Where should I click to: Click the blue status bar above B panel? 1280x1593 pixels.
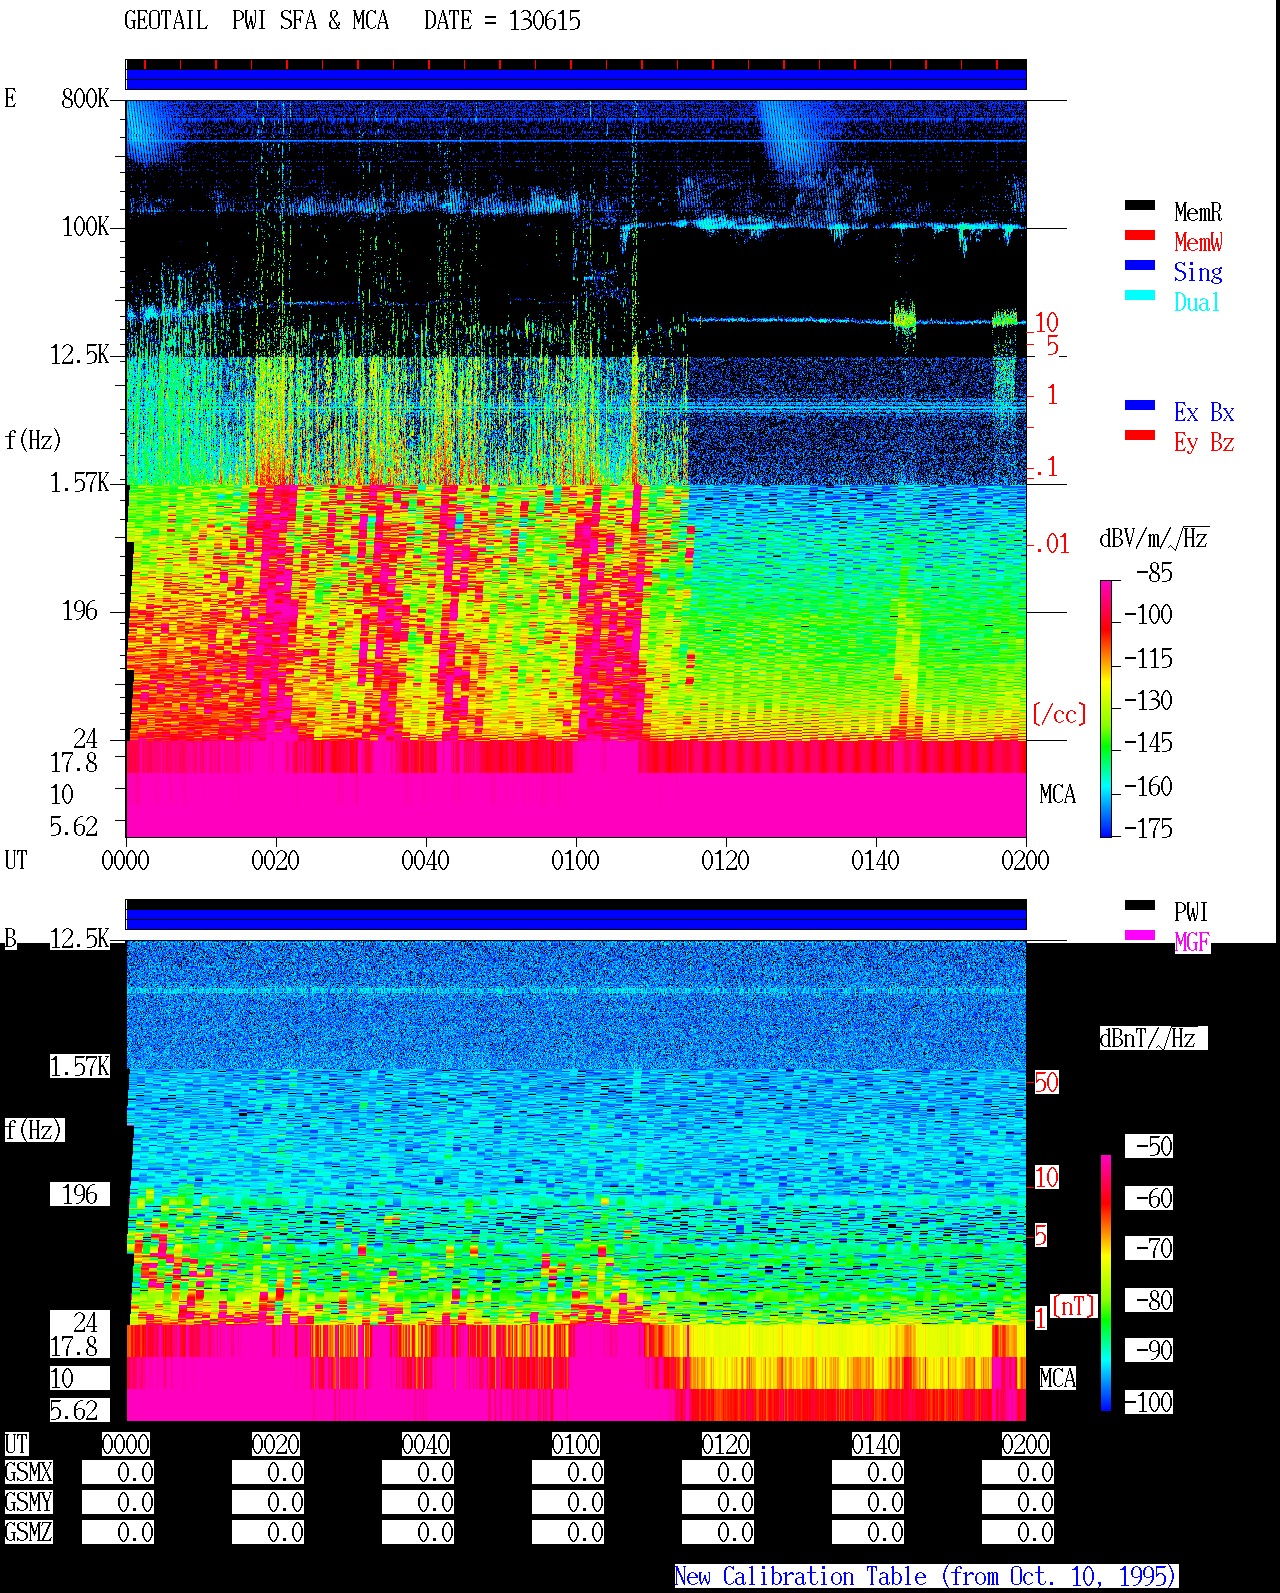point(576,918)
